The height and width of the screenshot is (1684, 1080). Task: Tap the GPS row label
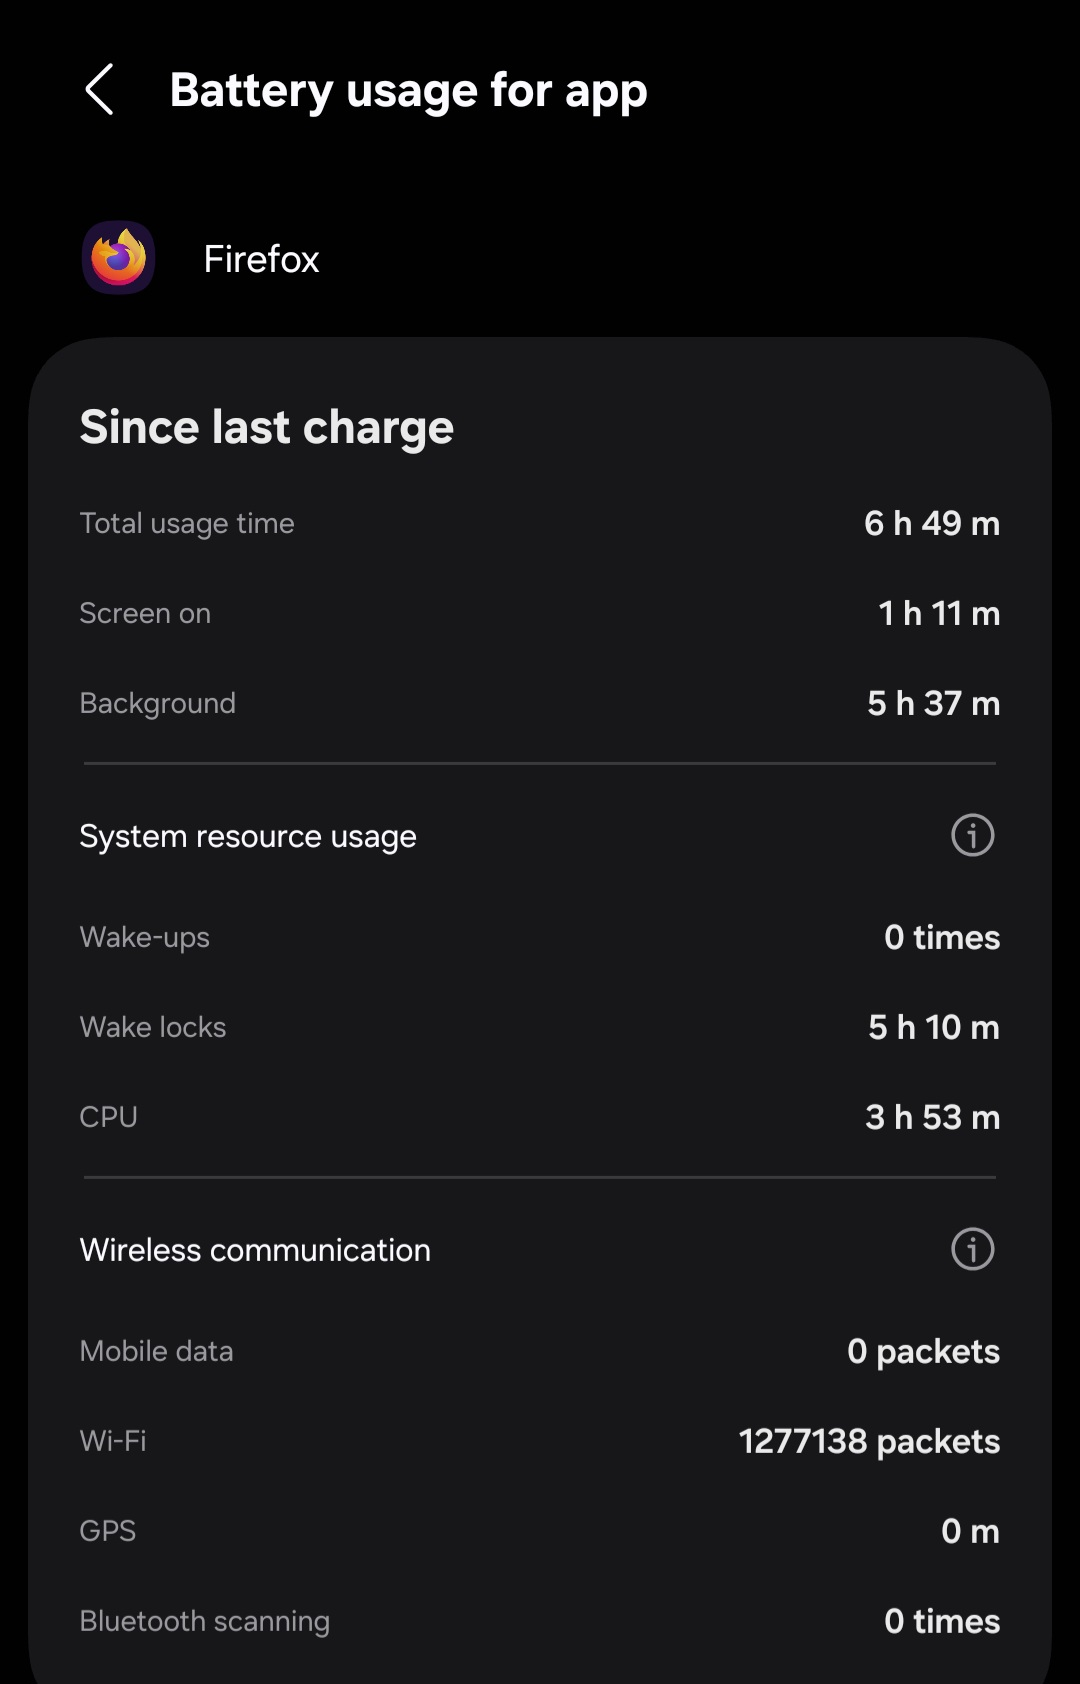[x=107, y=1531]
